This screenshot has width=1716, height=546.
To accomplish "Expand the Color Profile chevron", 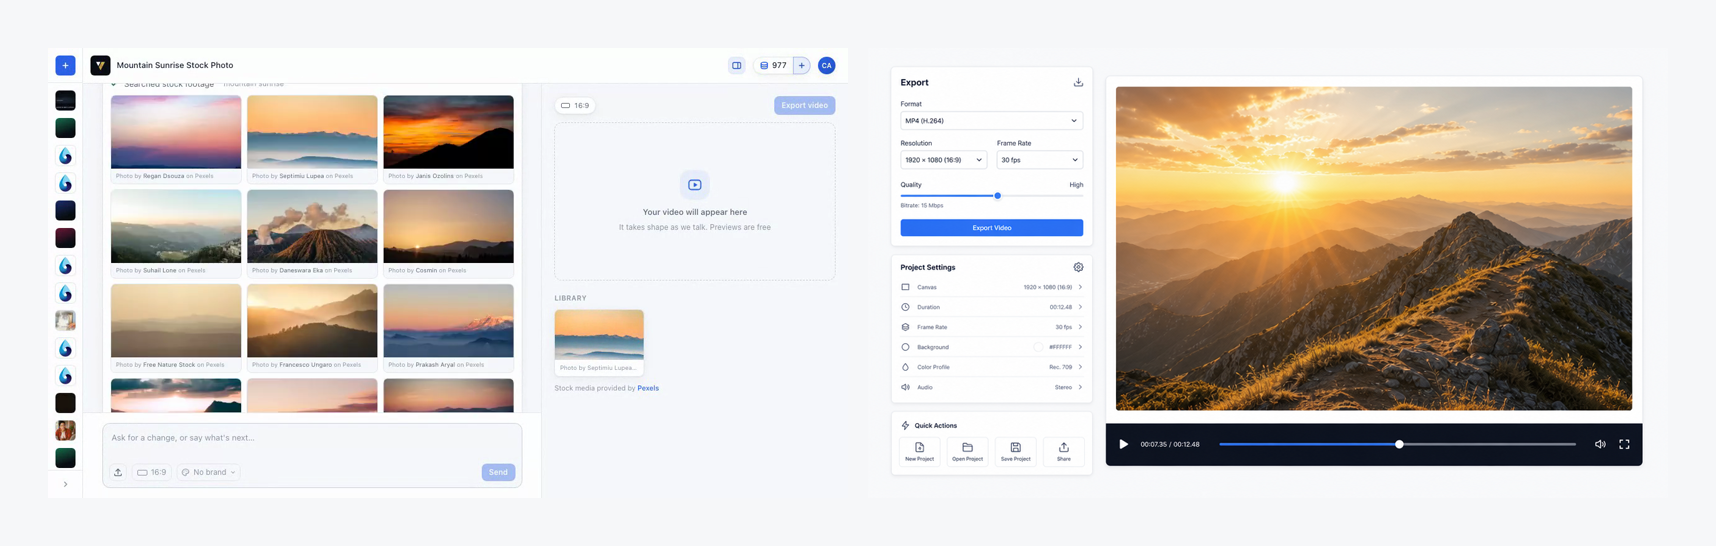I will click(1080, 367).
